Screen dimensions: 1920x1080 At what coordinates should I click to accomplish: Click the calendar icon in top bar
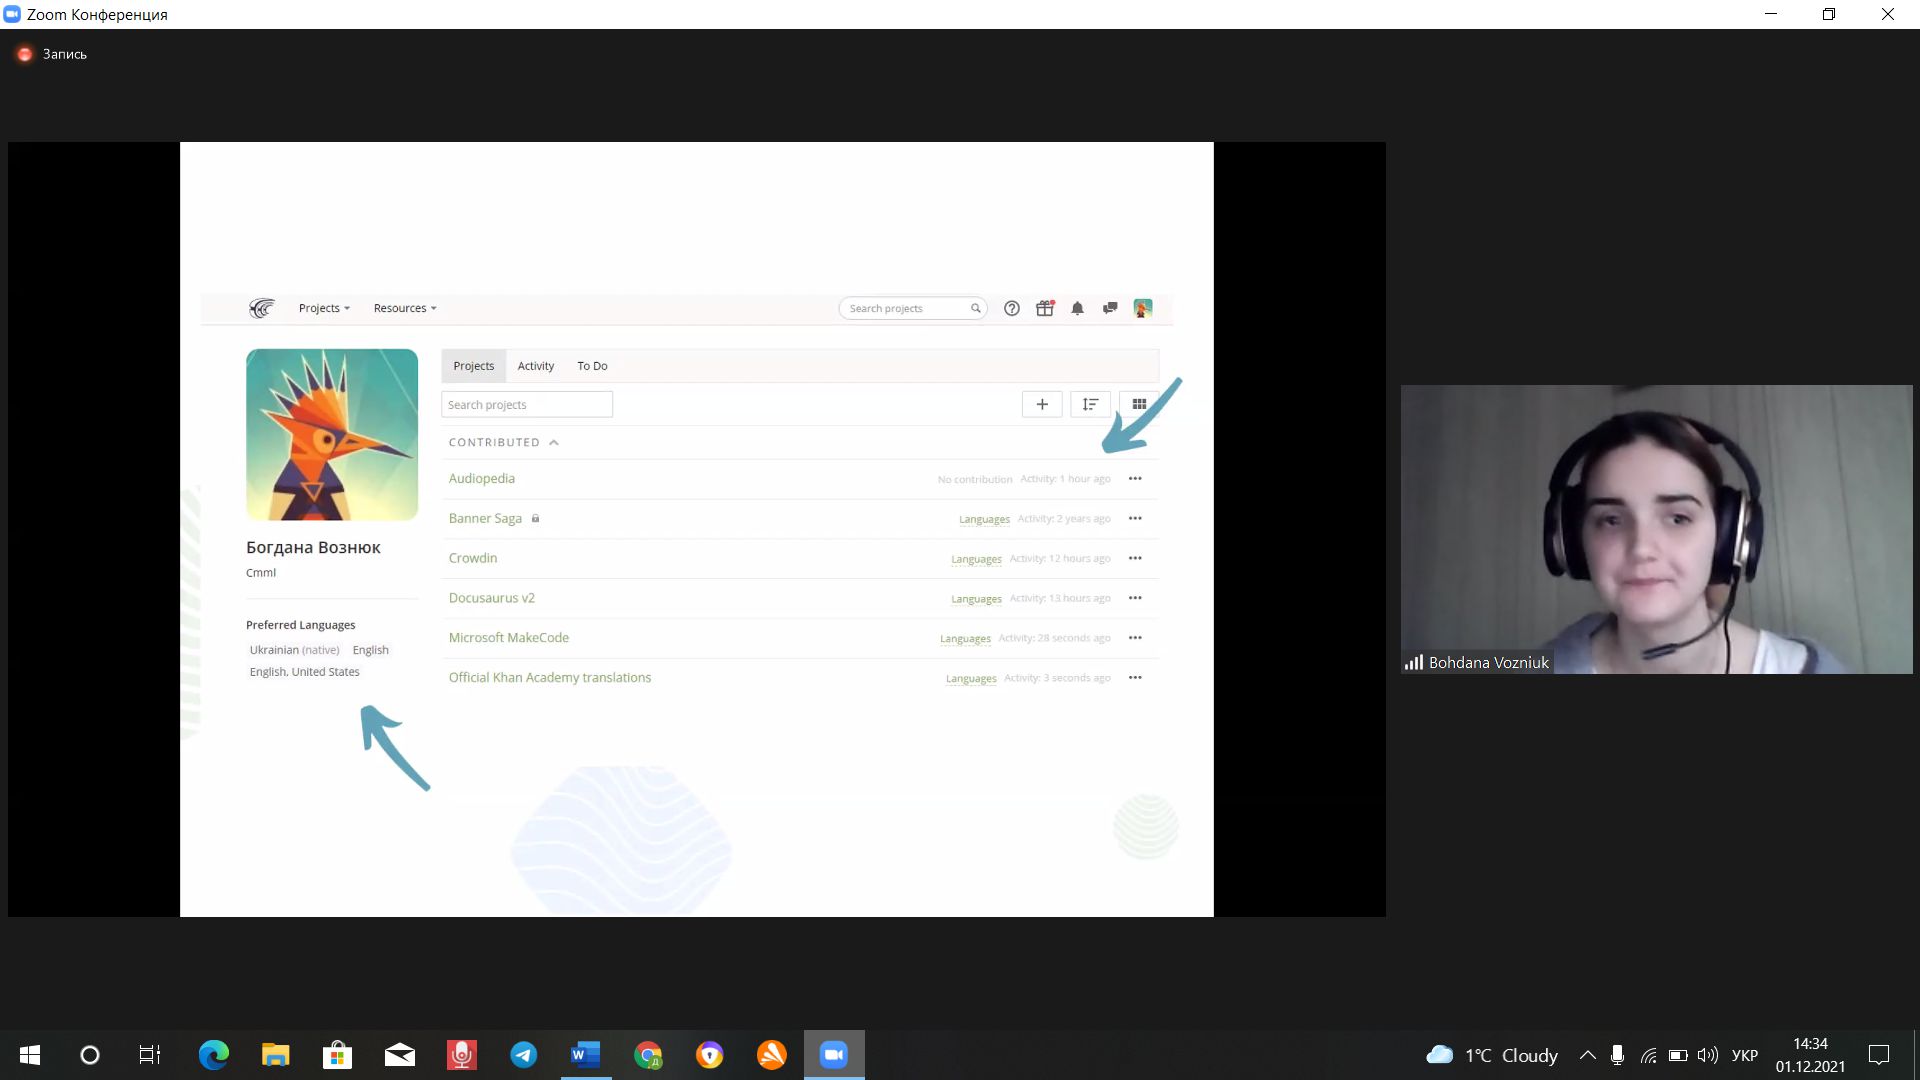[1044, 307]
